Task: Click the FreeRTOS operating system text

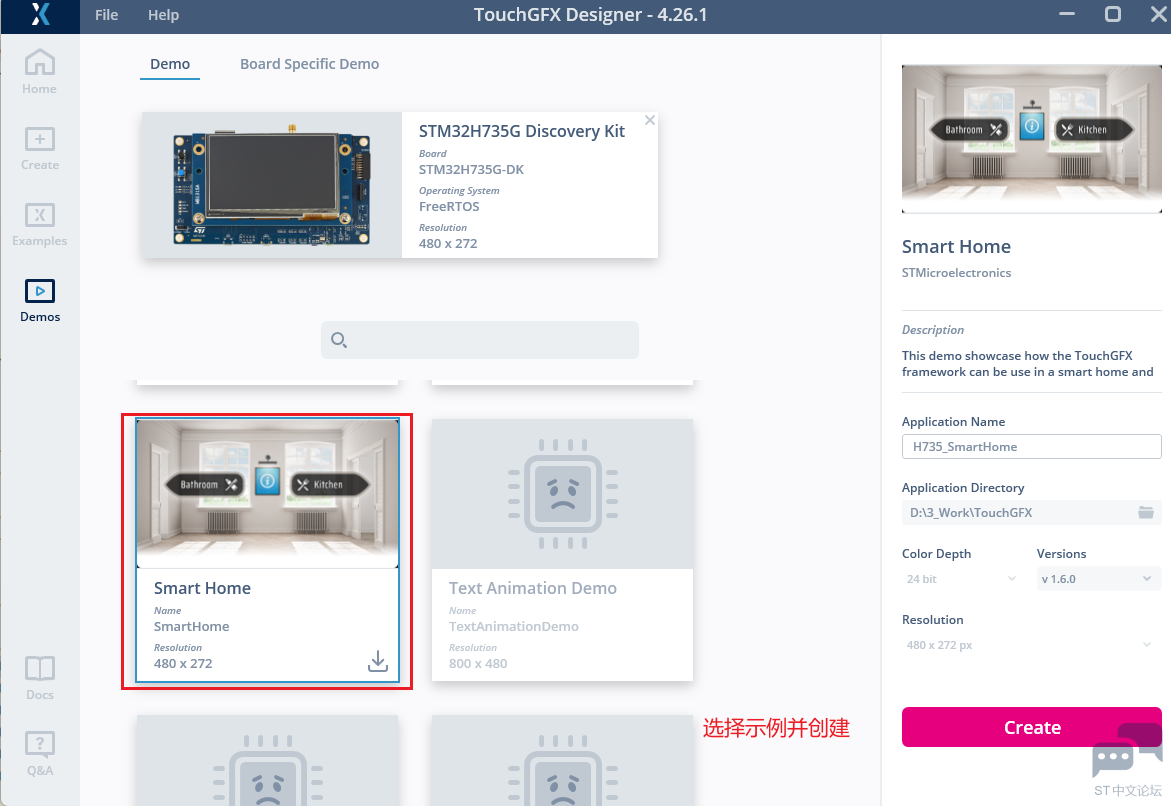Action: click(449, 206)
